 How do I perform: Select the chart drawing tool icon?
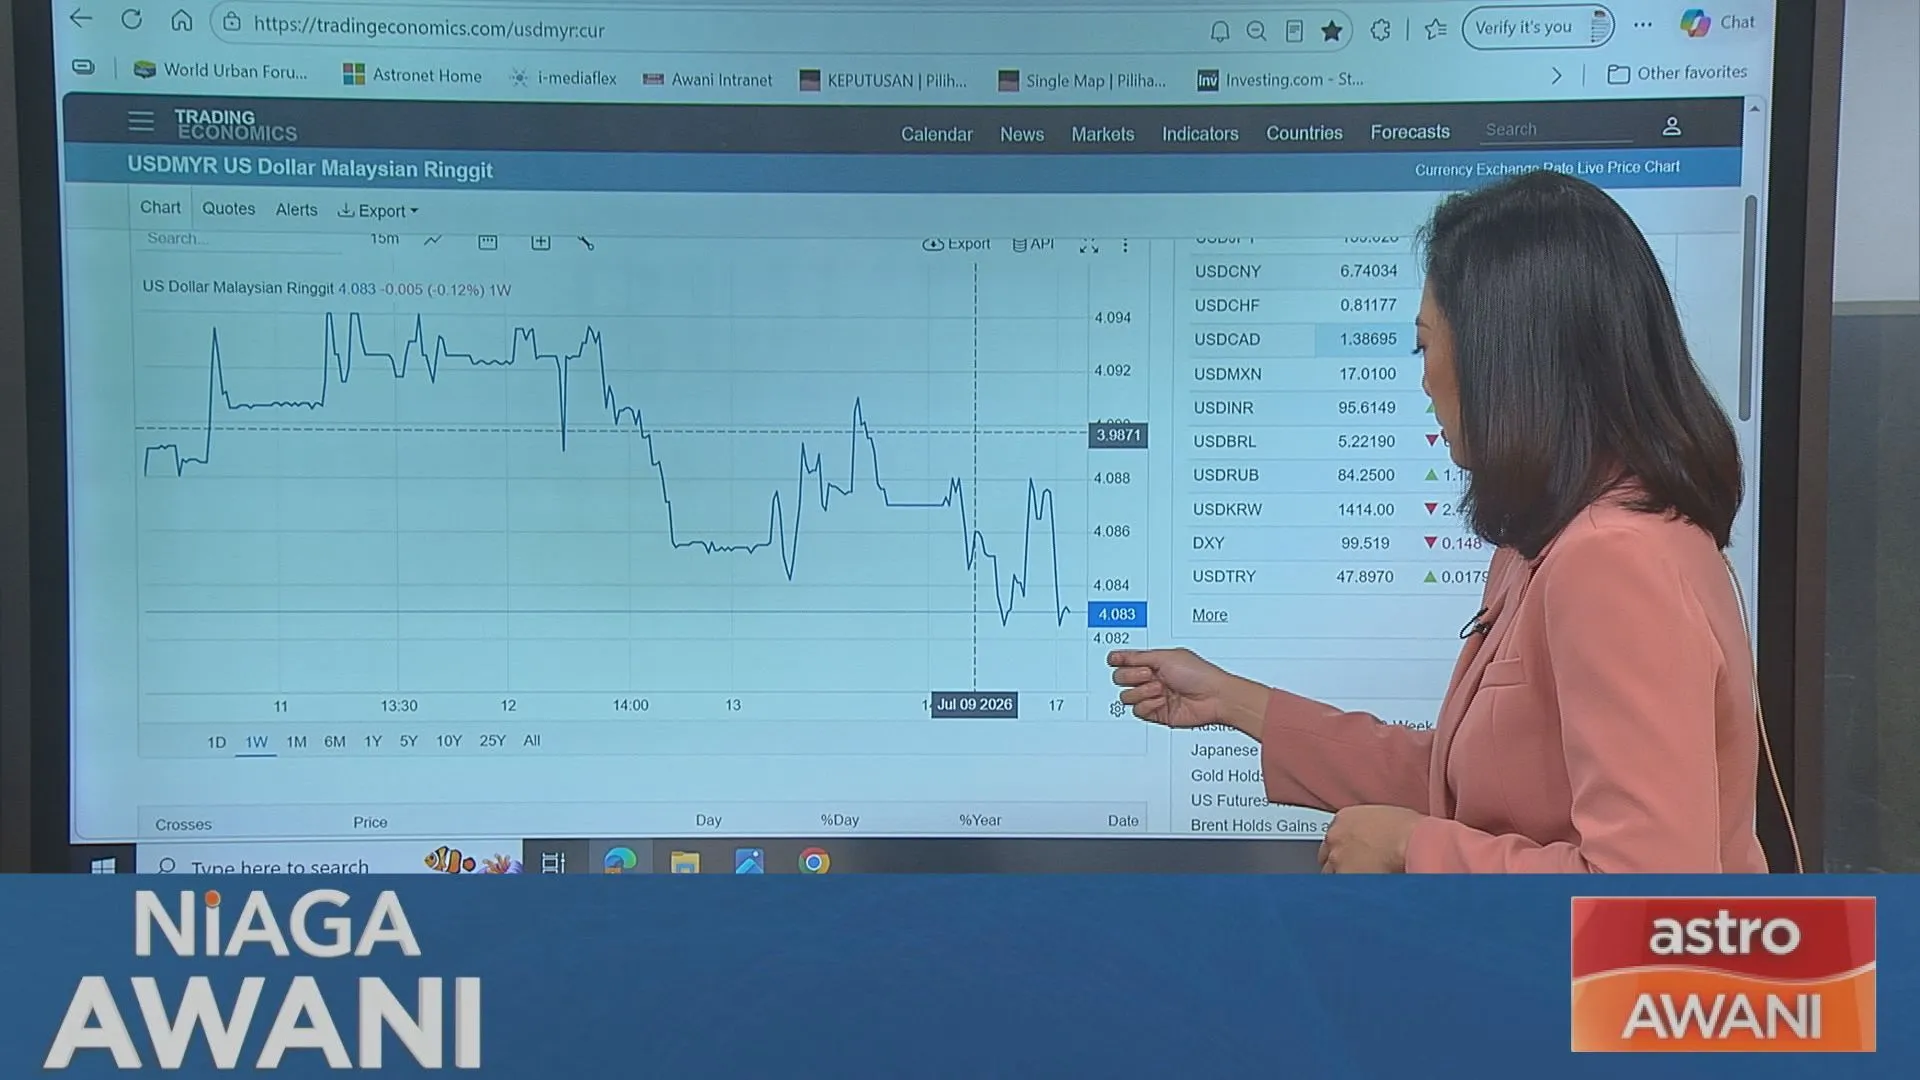pyautogui.click(x=586, y=243)
